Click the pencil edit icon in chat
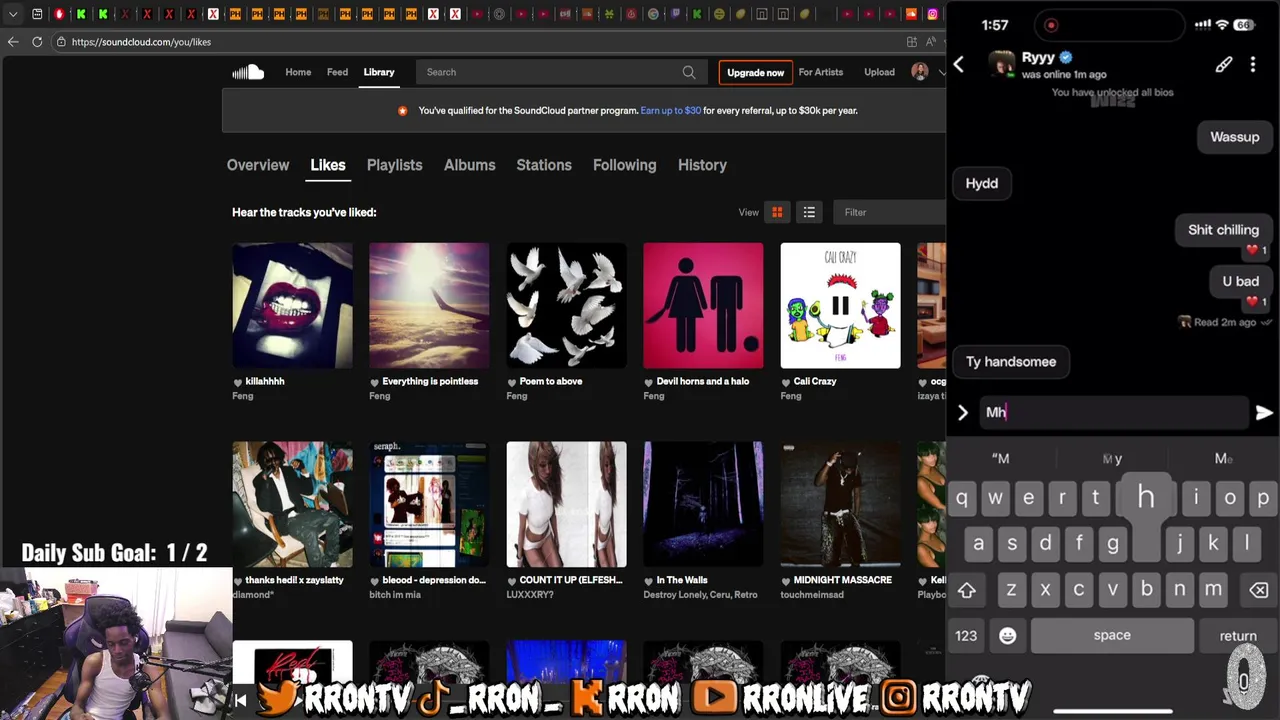Viewport: 1280px width, 720px height. pyautogui.click(x=1224, y=65)
